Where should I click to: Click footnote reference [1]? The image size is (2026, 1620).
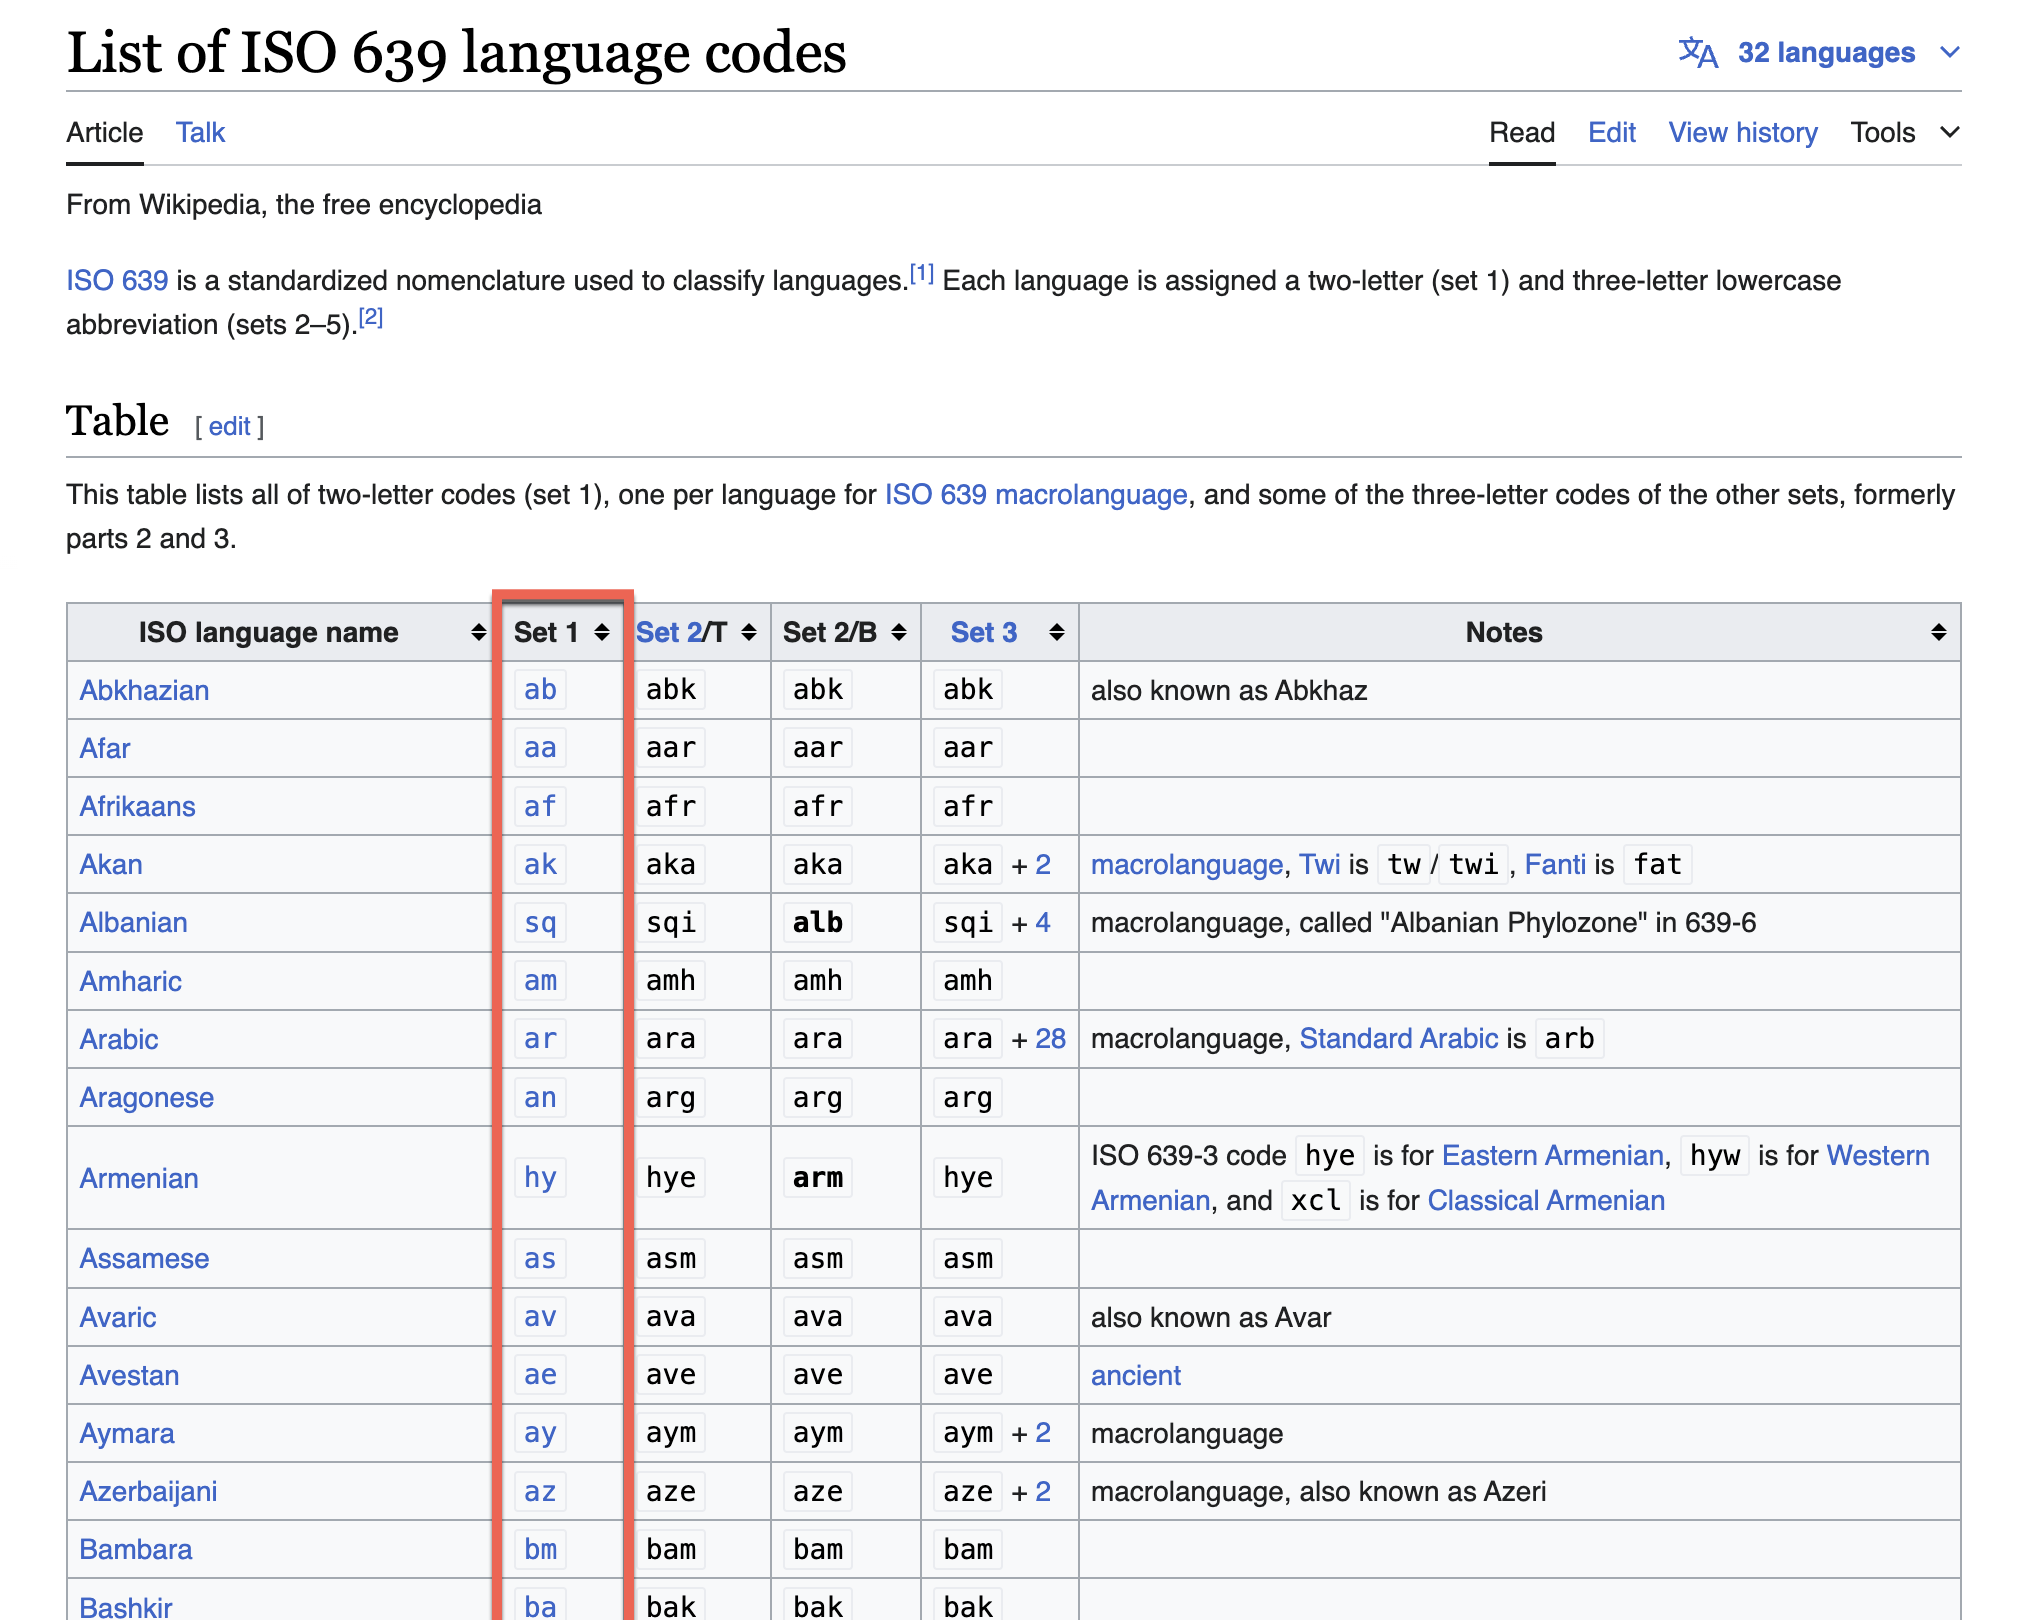(922, 271)
